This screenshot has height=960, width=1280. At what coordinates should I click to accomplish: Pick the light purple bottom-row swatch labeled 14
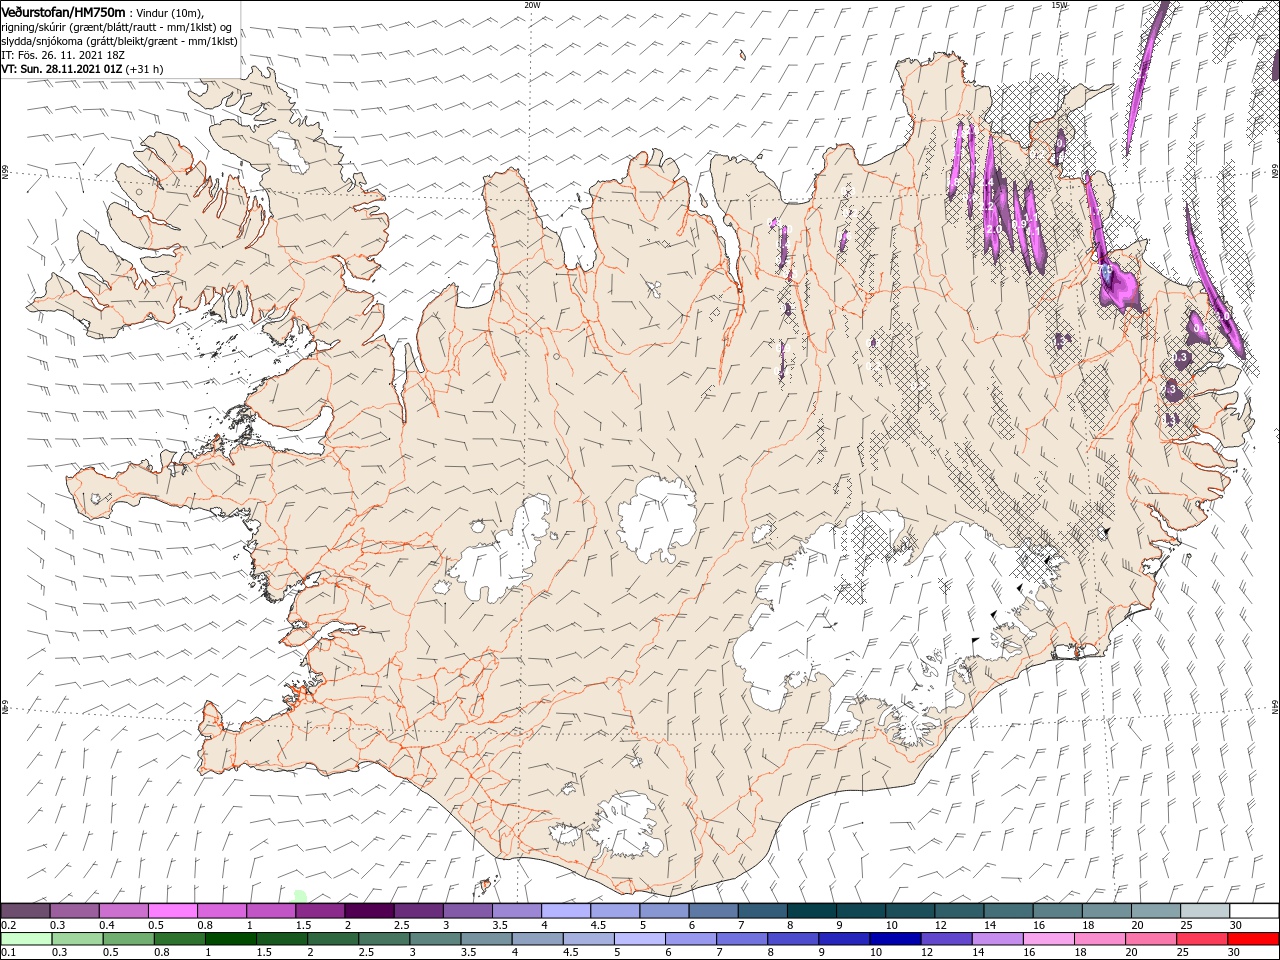pos(997,939)
